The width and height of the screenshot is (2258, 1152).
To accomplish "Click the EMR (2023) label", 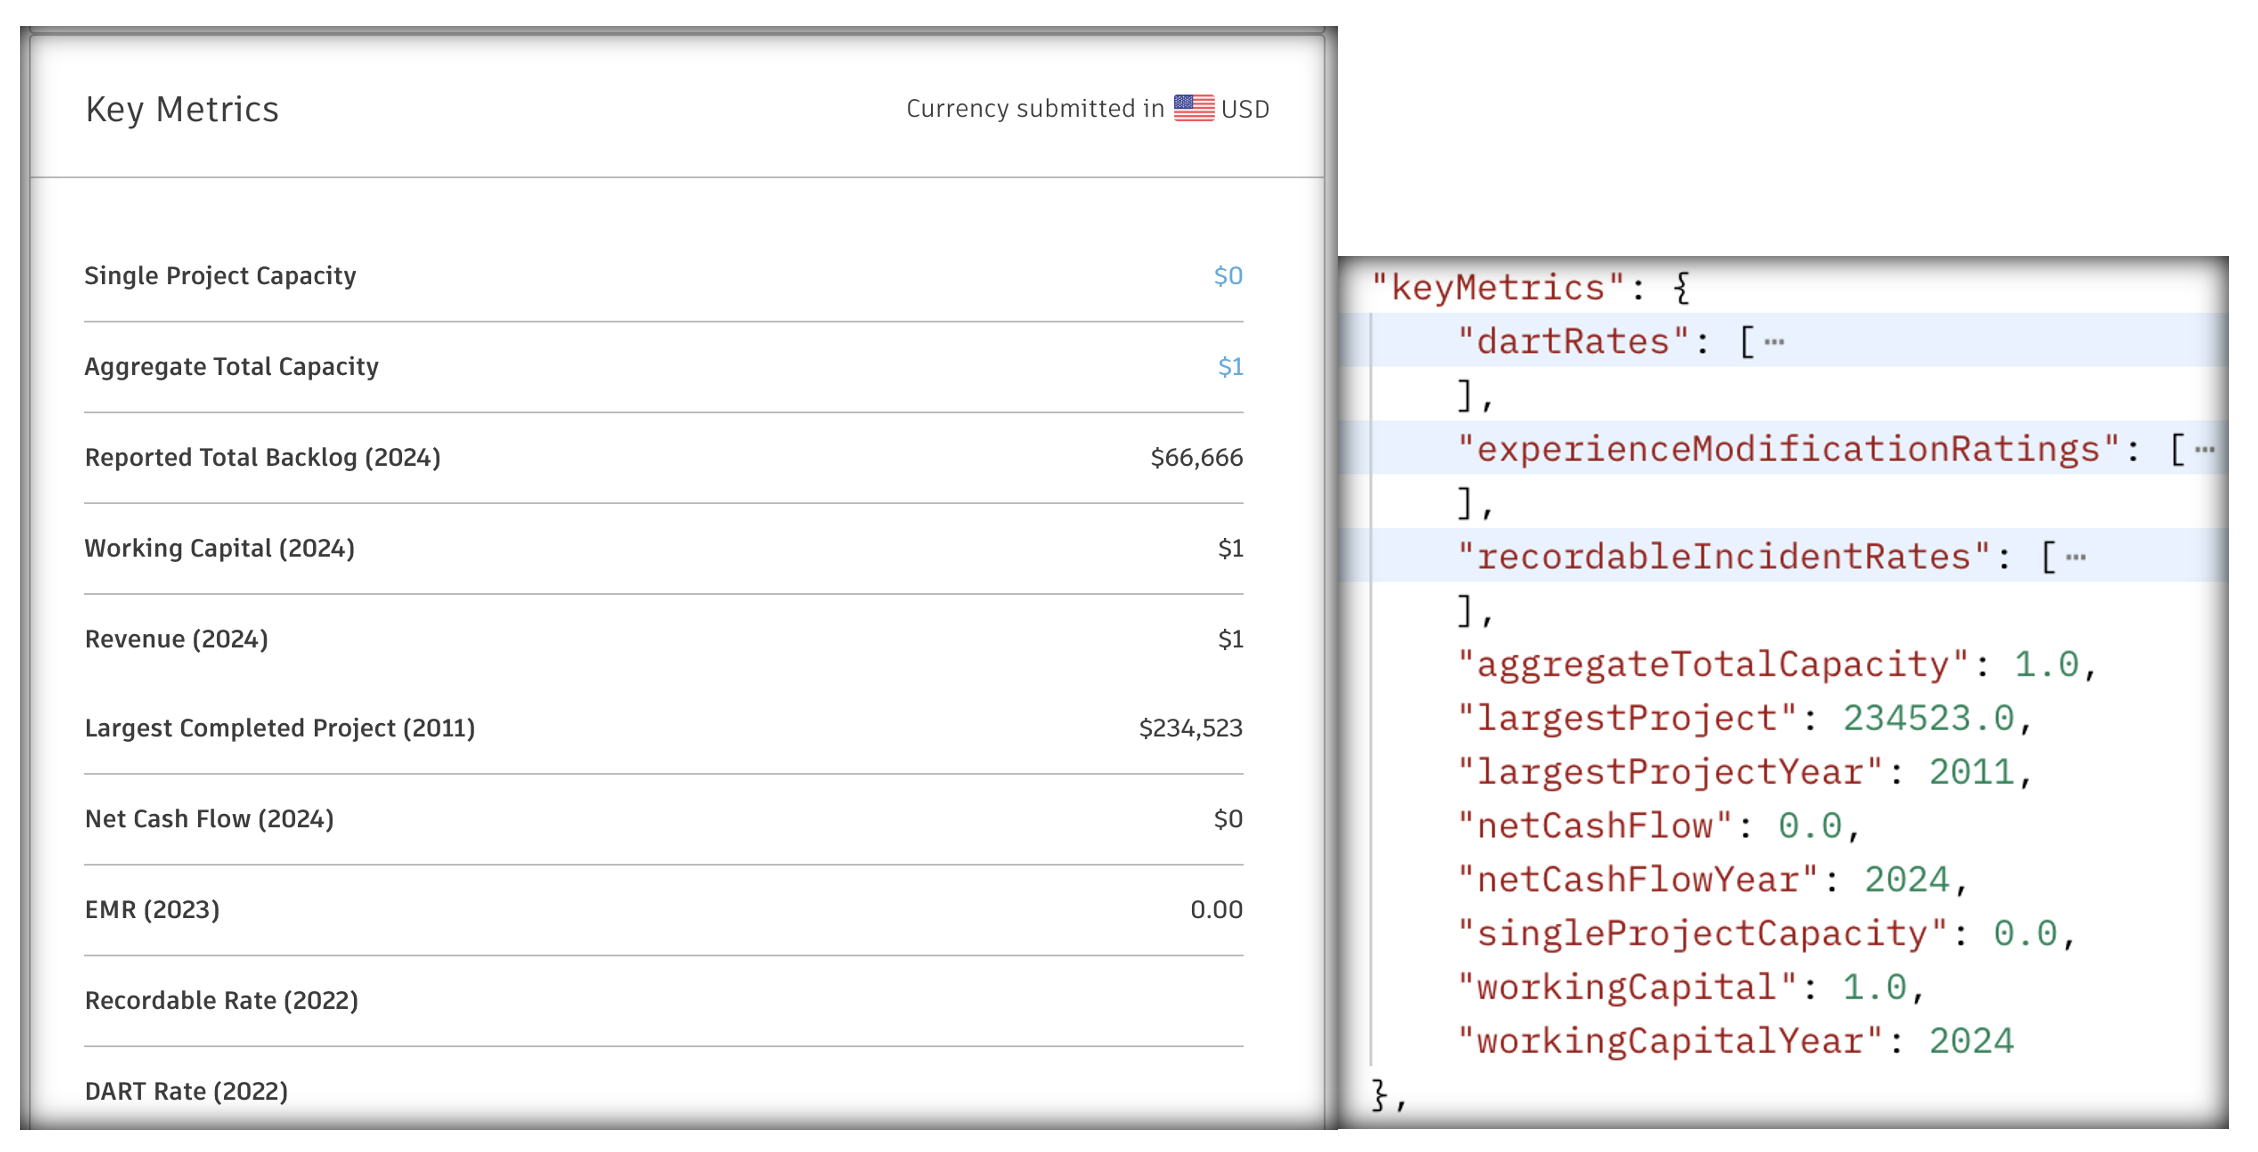I will pyautogui.click(x=152, y=911).
